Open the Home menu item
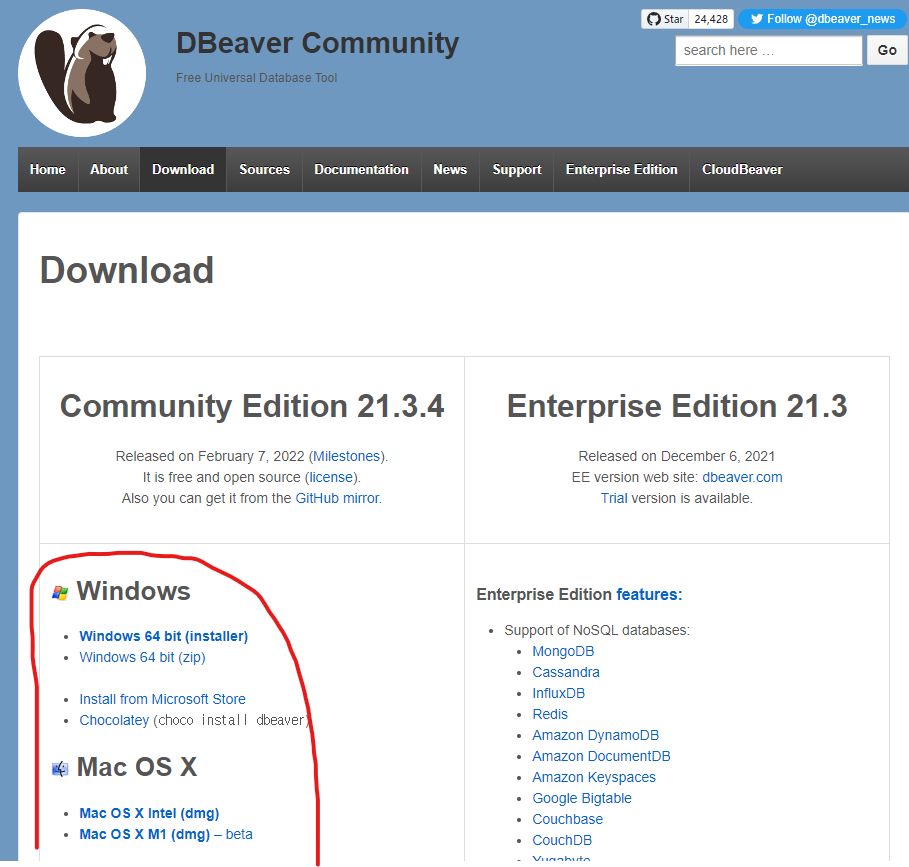 48,169
